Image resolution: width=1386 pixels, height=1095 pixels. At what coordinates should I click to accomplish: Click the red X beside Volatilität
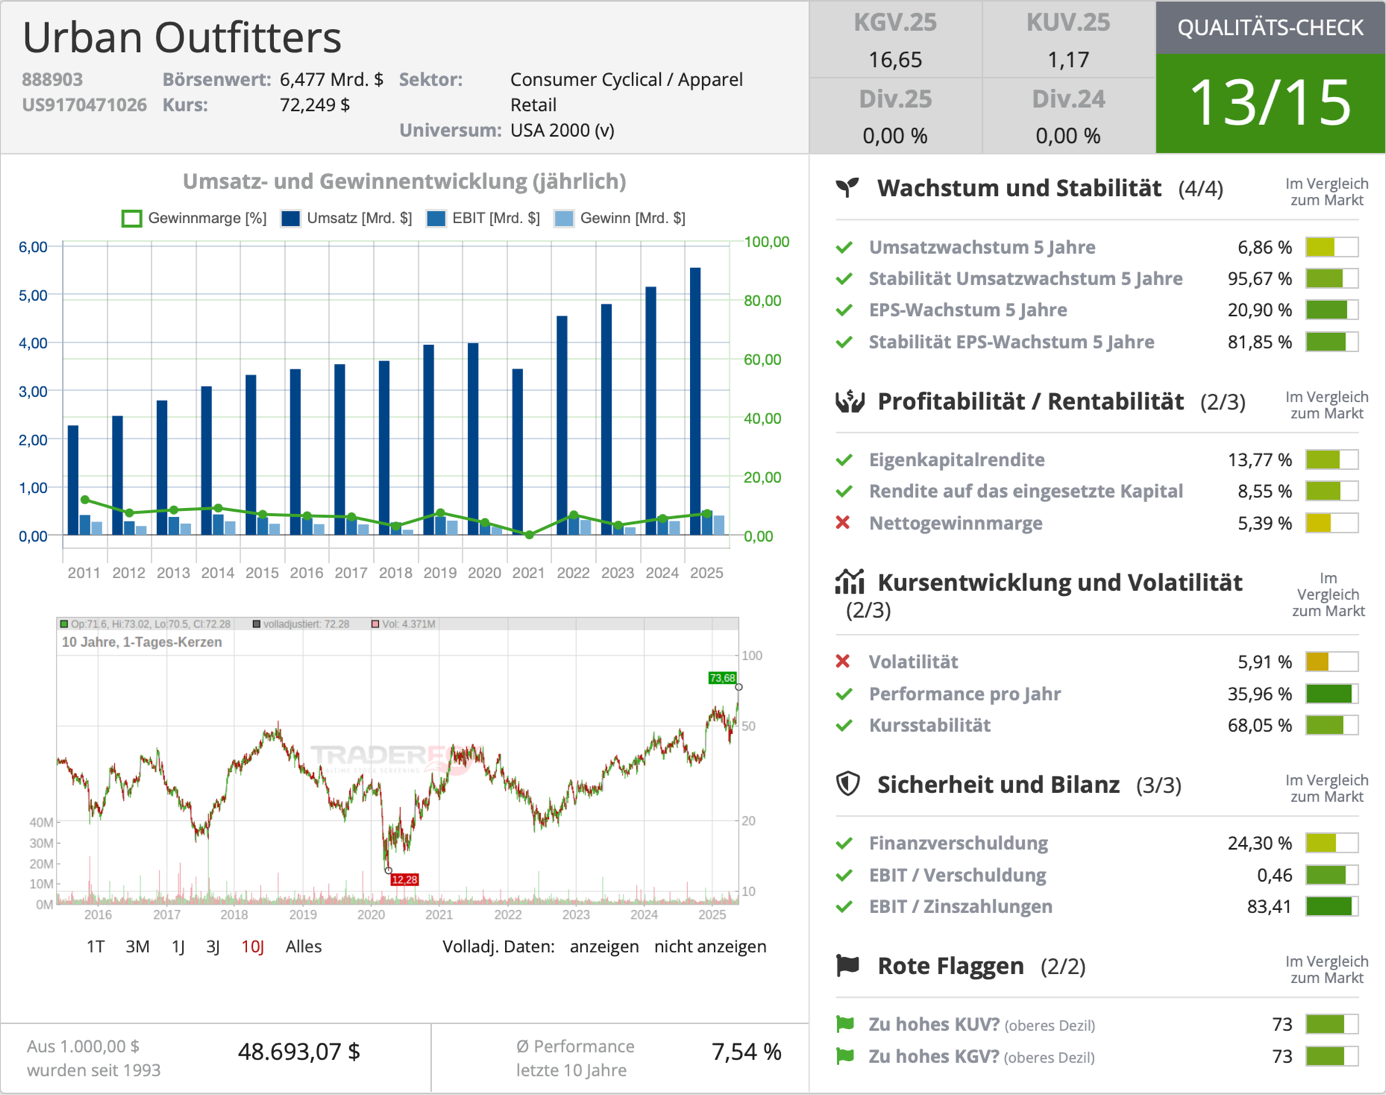(843, 661)
